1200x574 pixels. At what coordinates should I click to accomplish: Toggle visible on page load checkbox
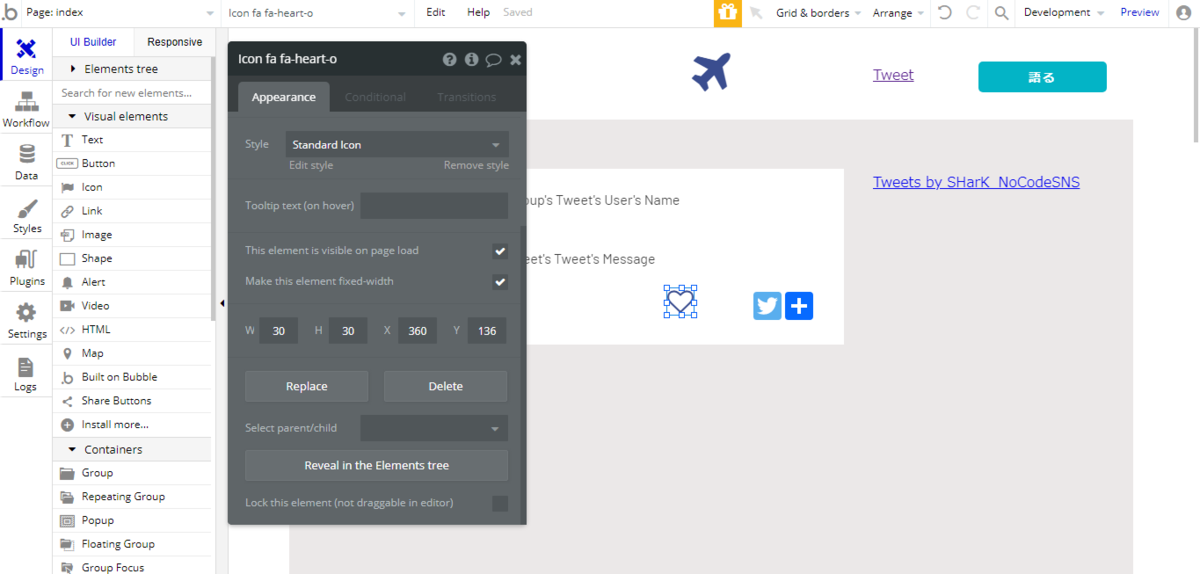(500, 251)
